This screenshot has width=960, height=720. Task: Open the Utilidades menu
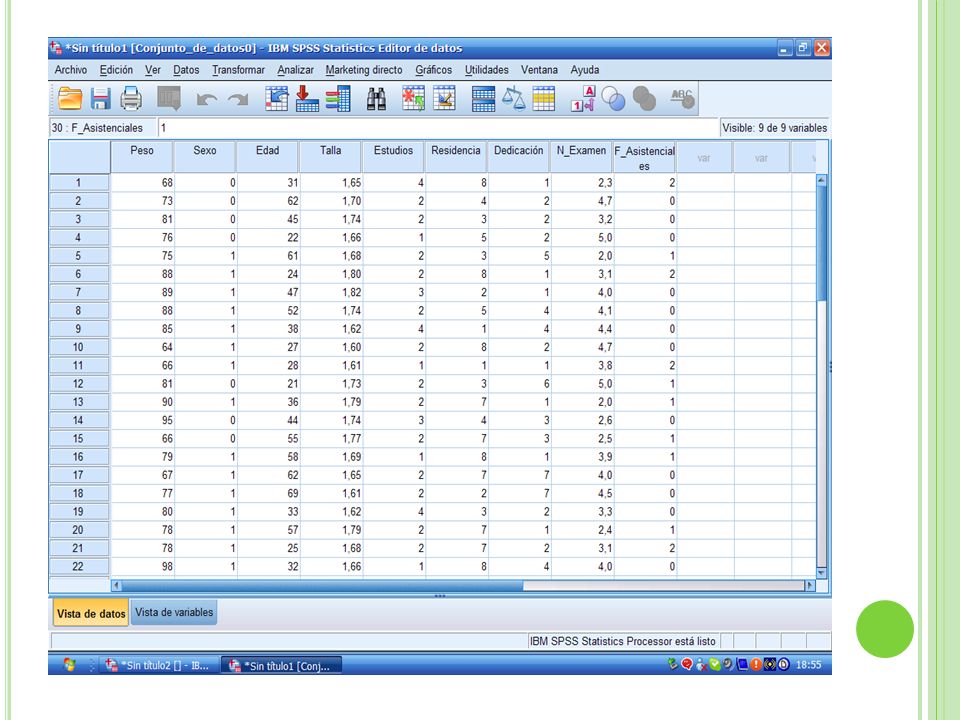tap(486, 70)
